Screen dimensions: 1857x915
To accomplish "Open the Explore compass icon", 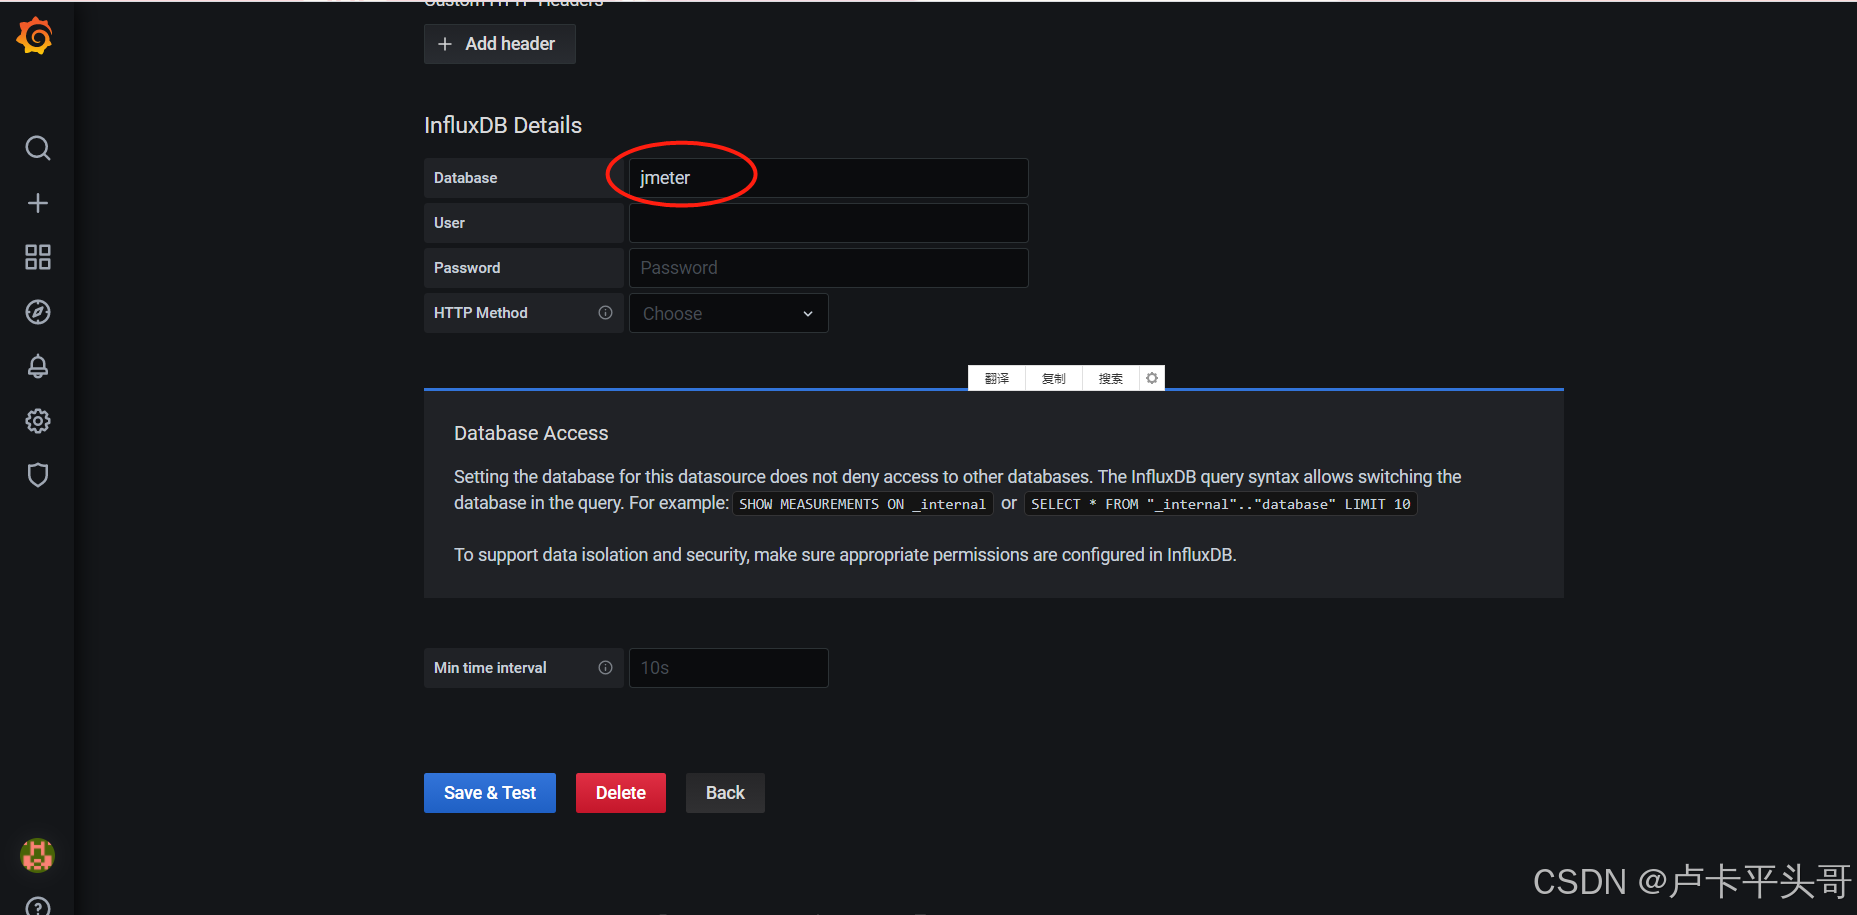I will [38, 312].
